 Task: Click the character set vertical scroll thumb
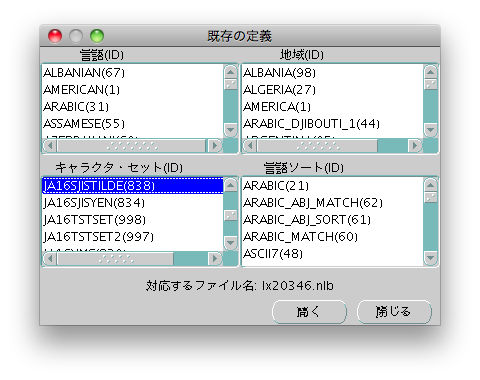230,215
